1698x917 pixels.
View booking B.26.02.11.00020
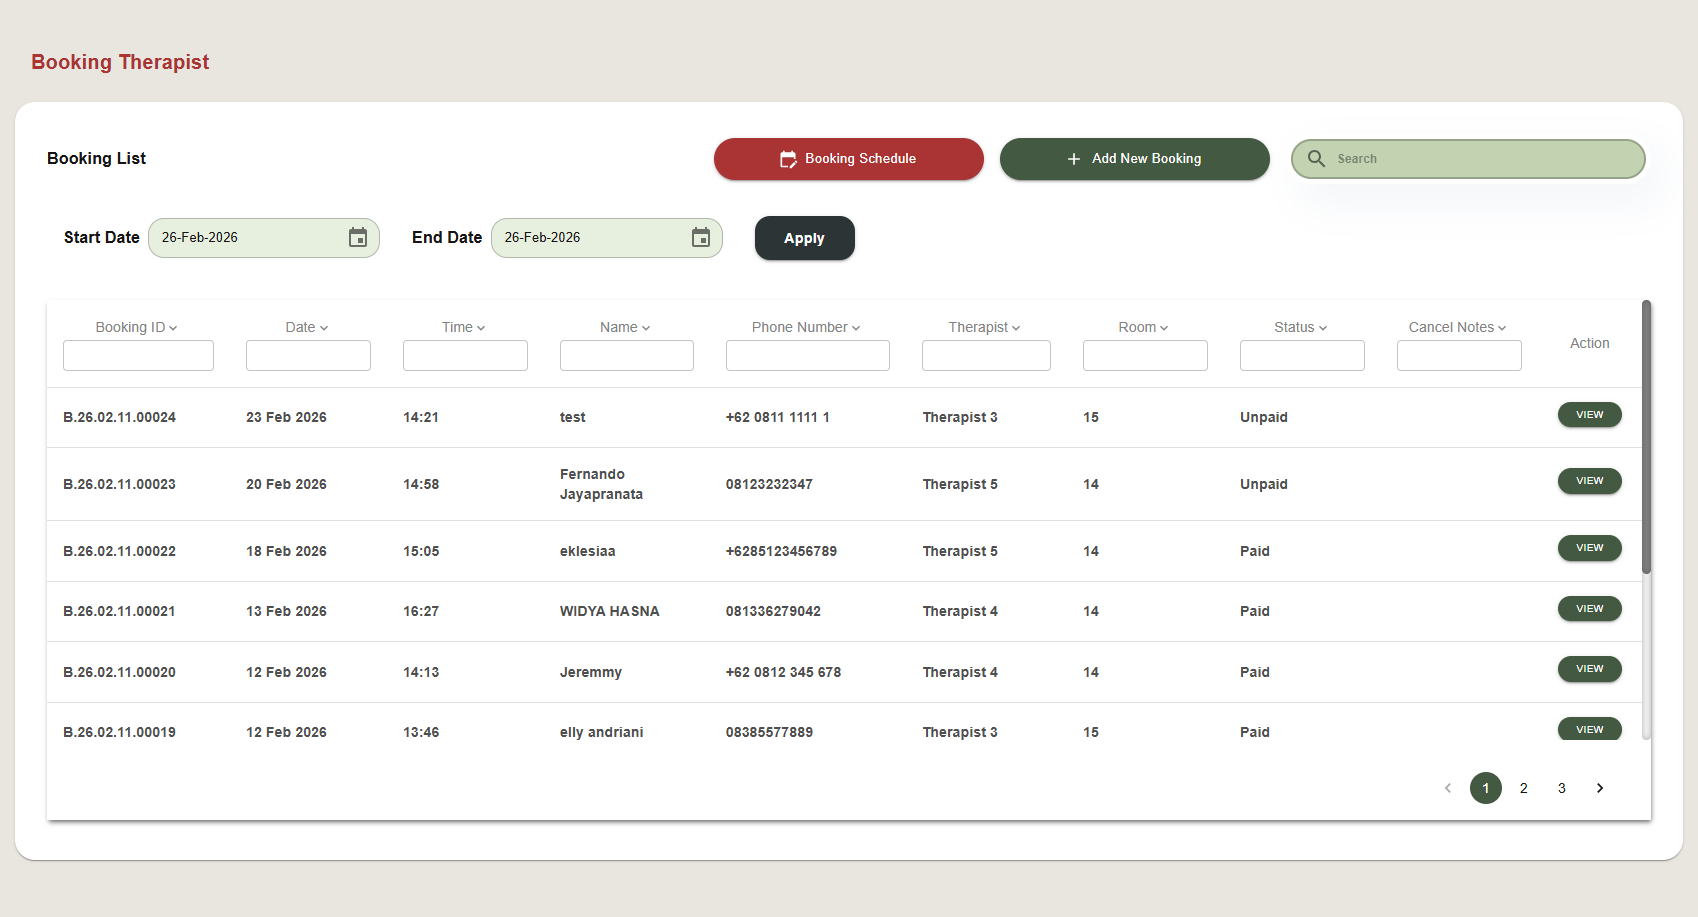pyautogui.click(x=1590, y=669)
